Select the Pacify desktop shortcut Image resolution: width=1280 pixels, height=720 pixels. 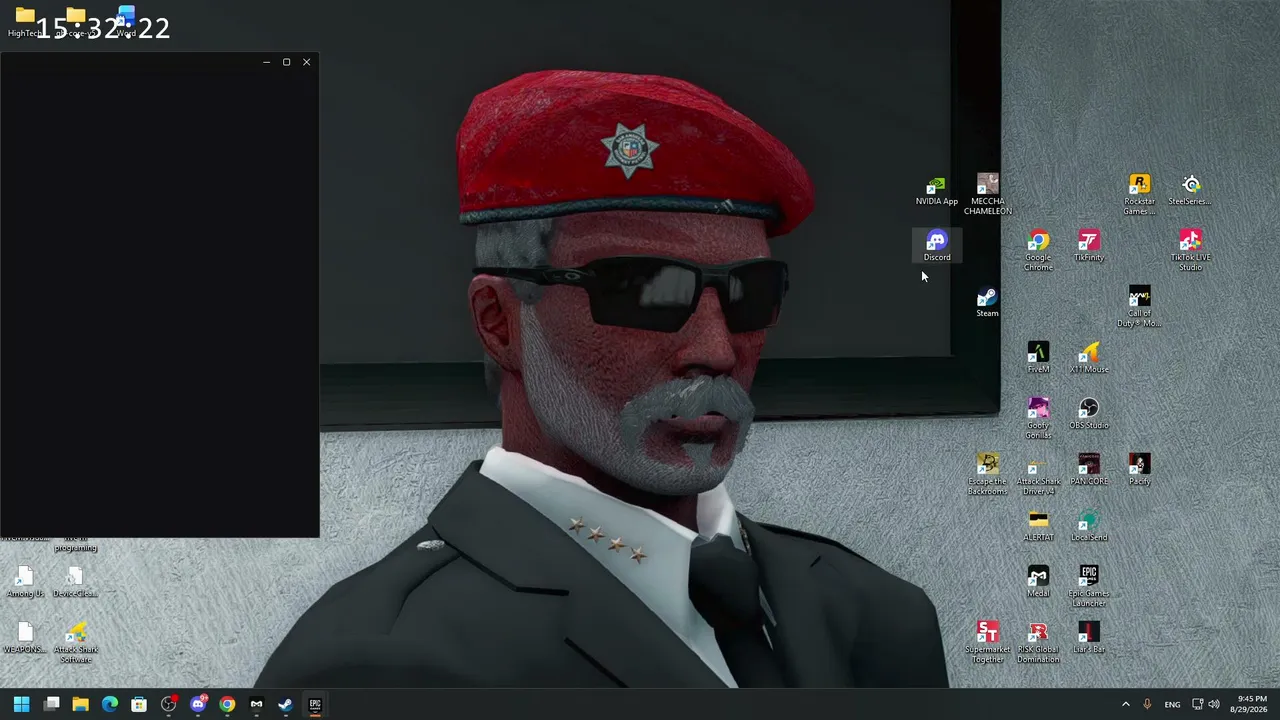1139,470
